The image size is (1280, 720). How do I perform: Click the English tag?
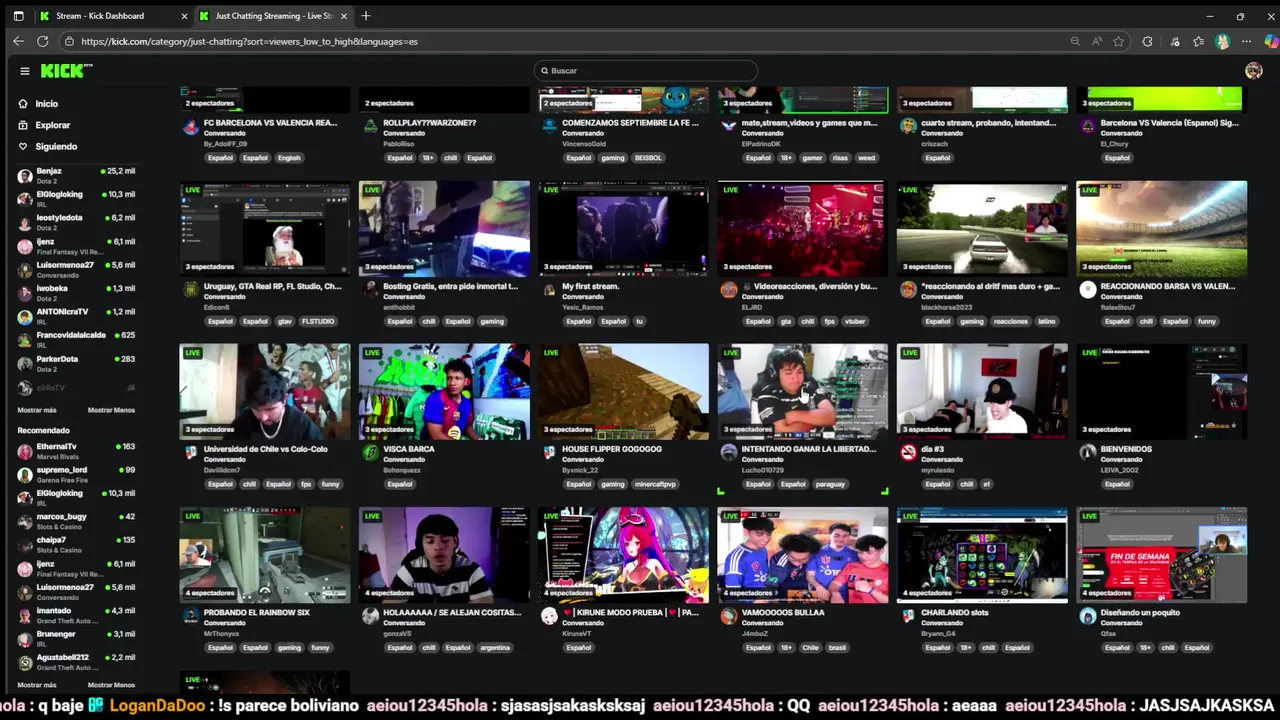pyautogui.click(x=289, y=158)
